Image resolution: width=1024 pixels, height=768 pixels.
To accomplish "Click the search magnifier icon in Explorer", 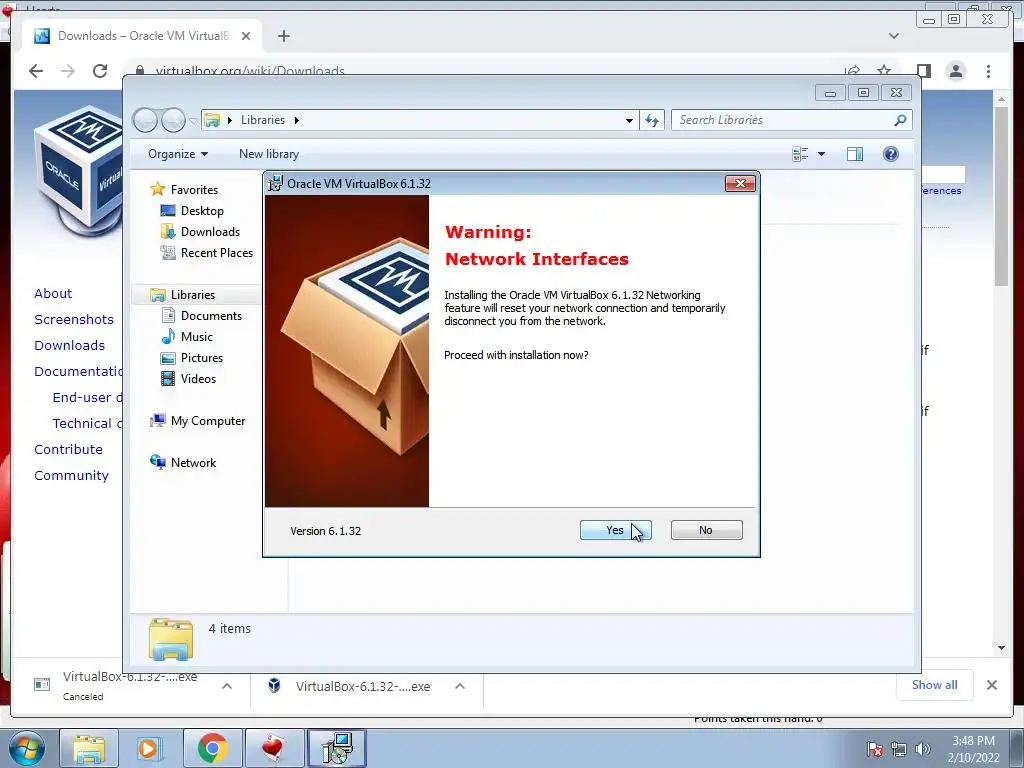I will 901,120.
